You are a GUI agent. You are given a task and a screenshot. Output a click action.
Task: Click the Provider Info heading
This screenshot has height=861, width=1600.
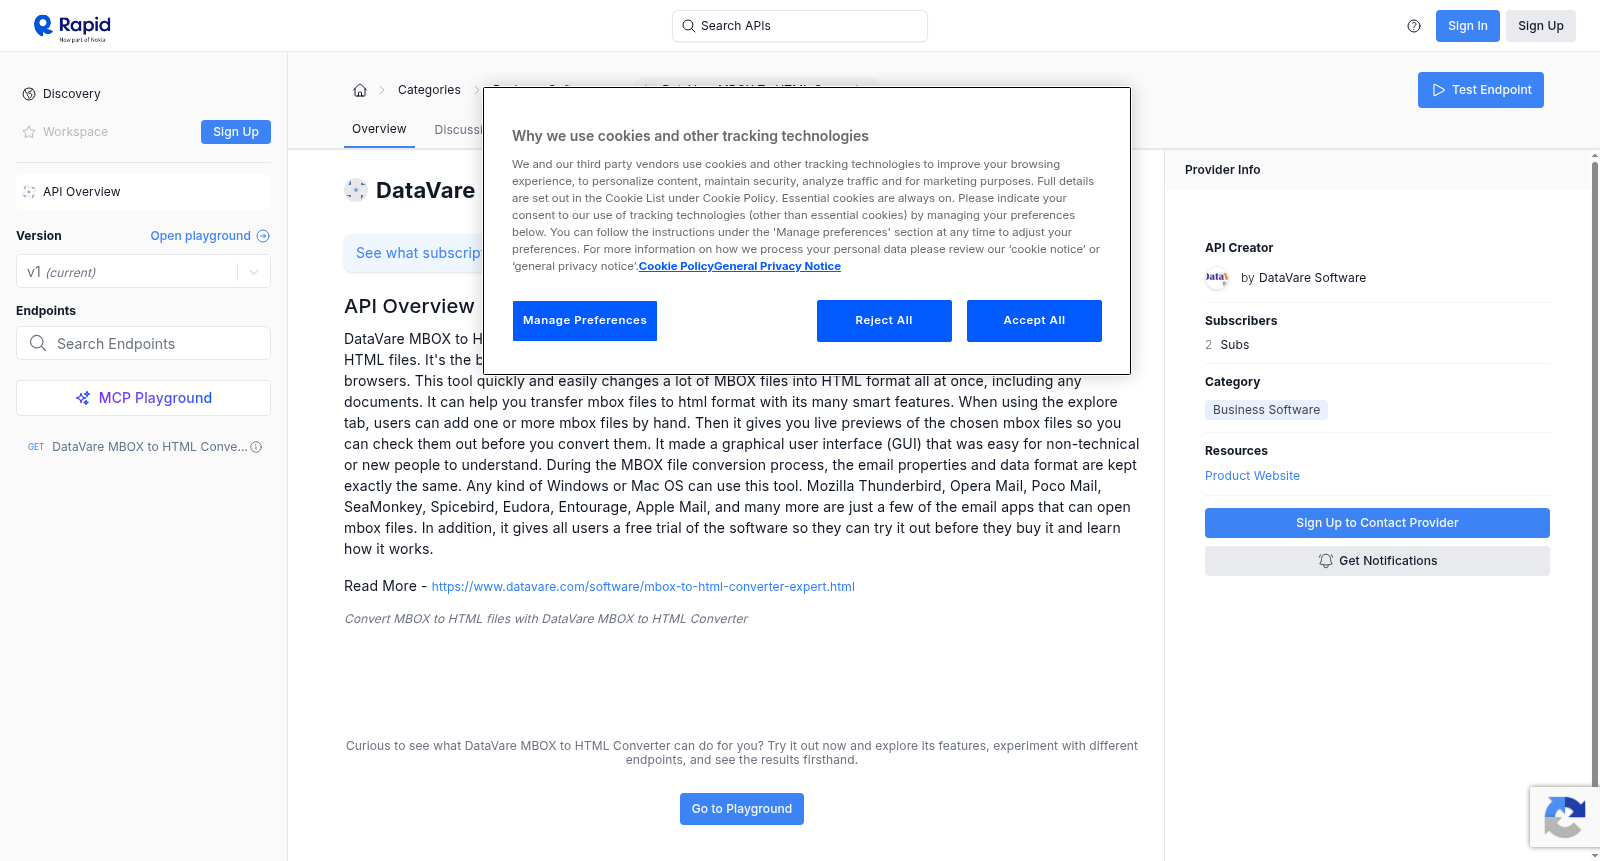1222,170
